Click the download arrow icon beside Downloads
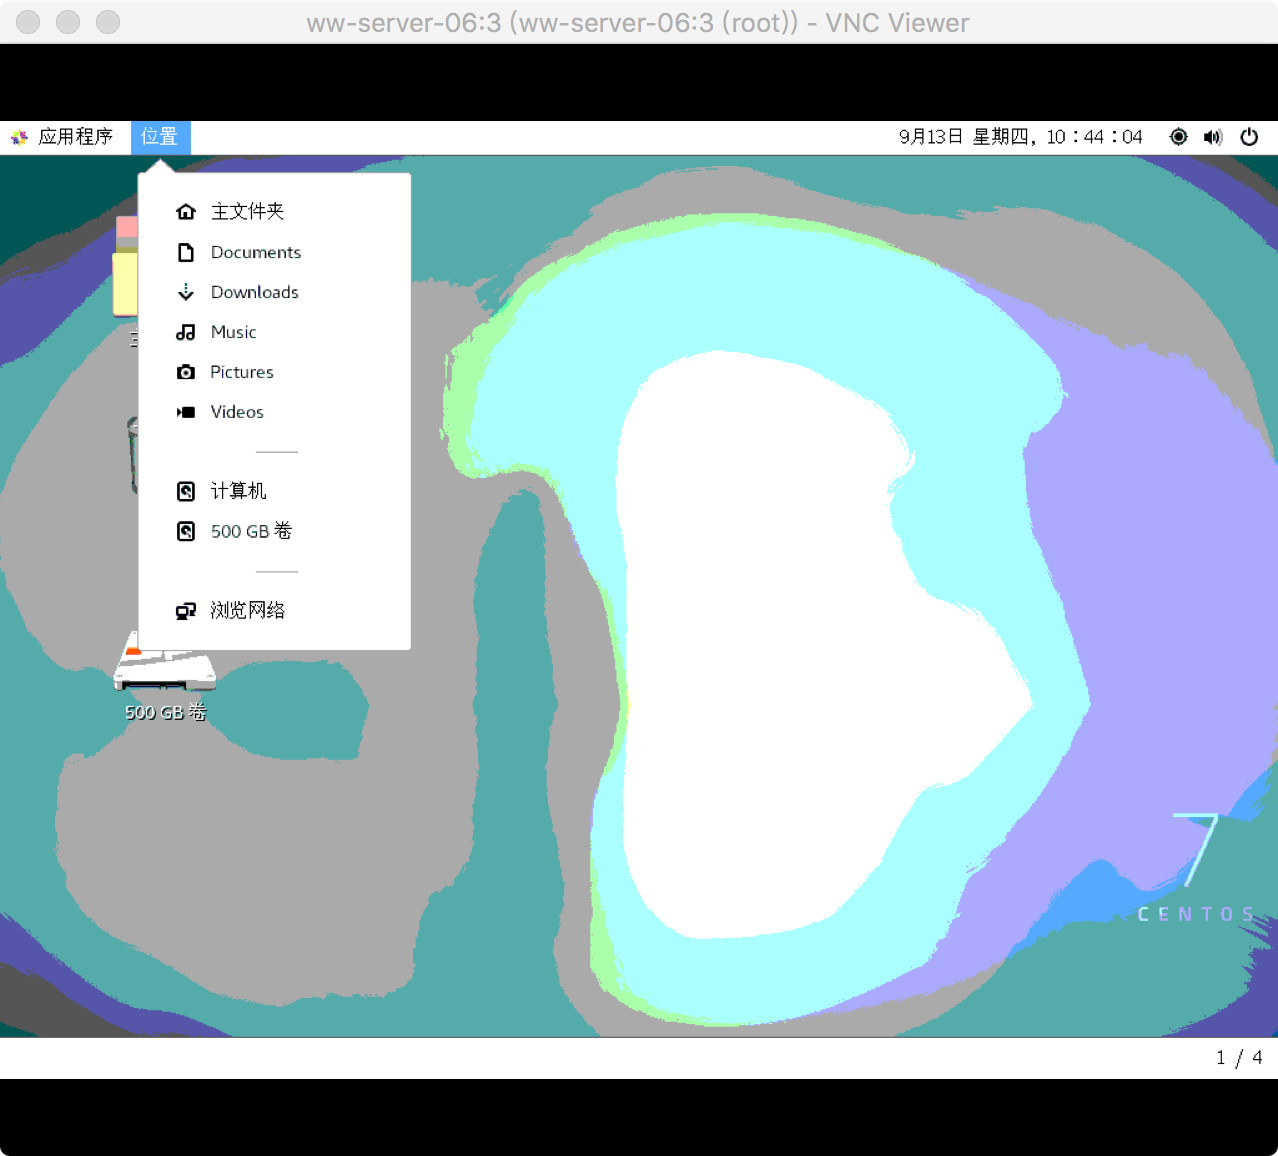Screen dimensions: 1278x1156 pos(186,292)
